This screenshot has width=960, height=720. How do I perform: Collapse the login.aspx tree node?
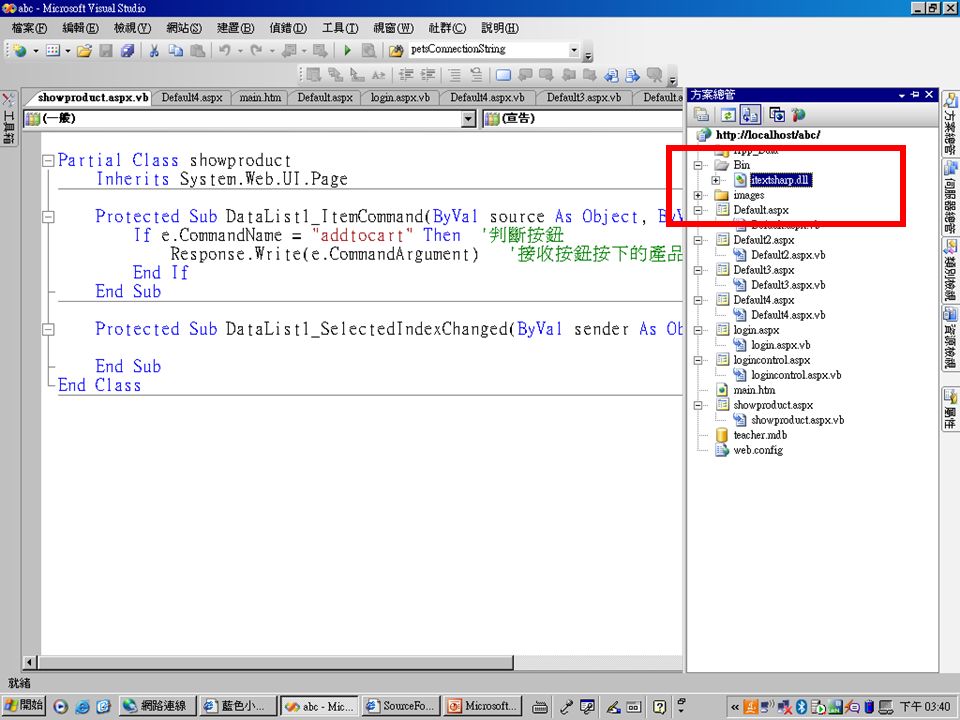coord(697,330)
